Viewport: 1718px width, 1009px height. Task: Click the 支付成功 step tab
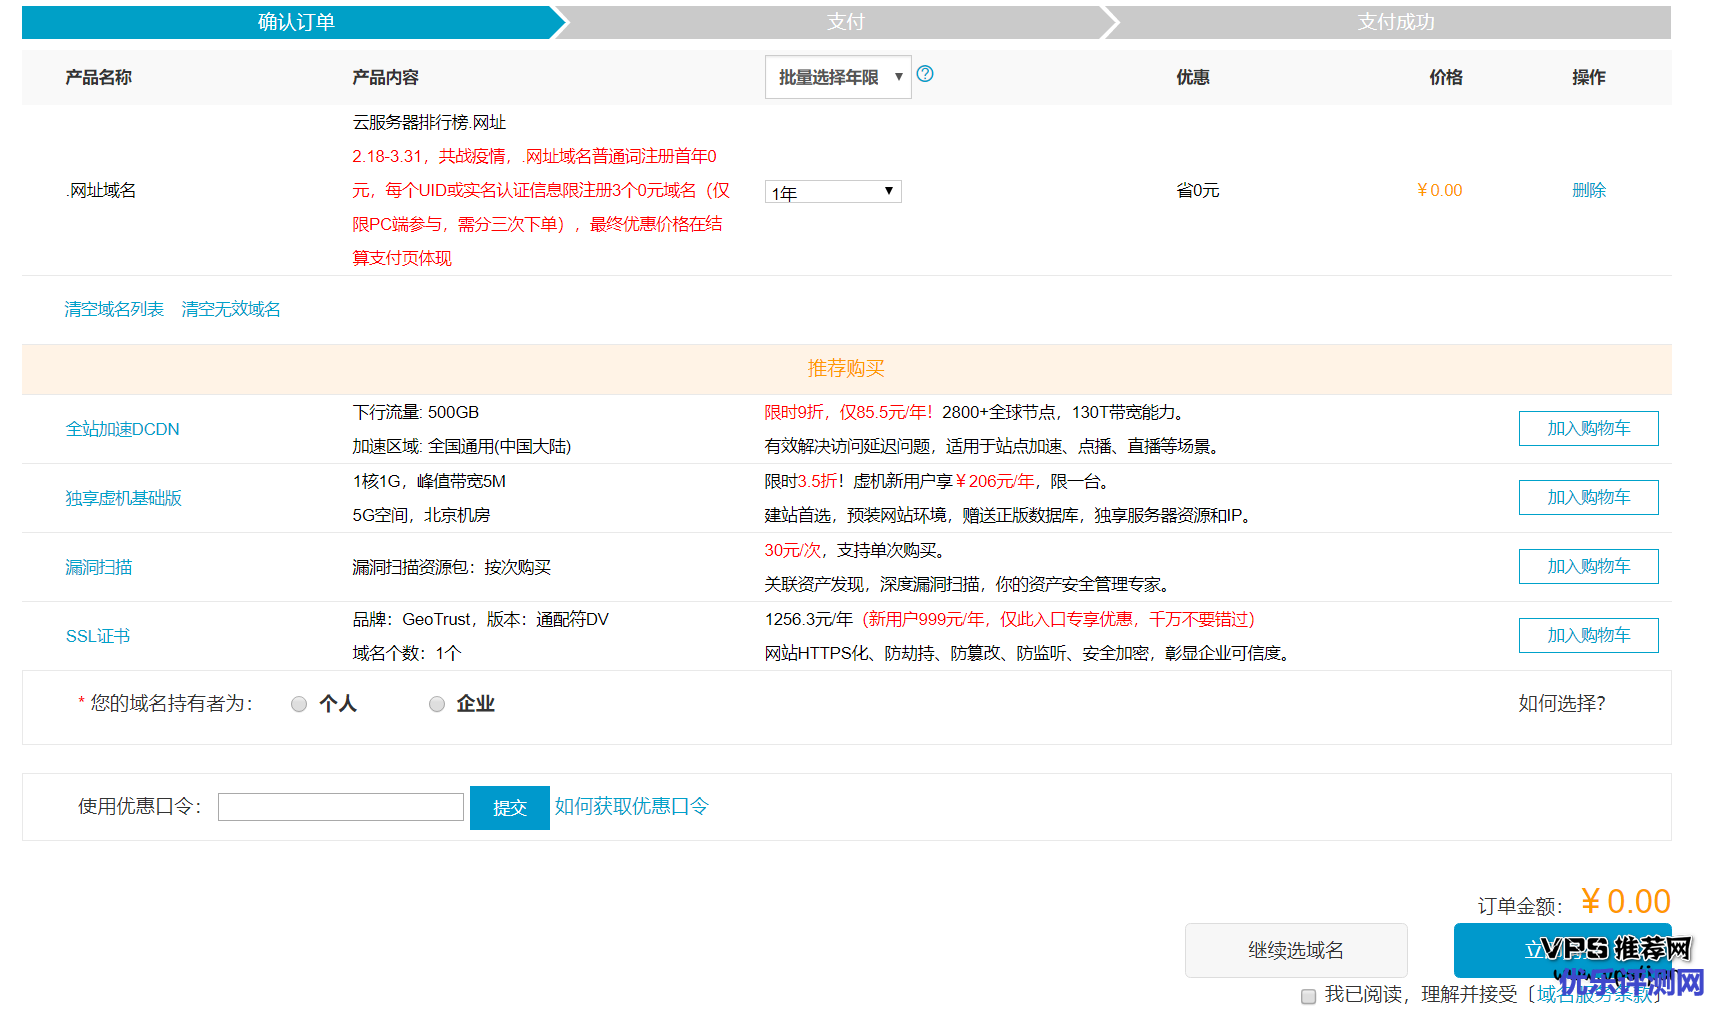tap(1395, 22)
